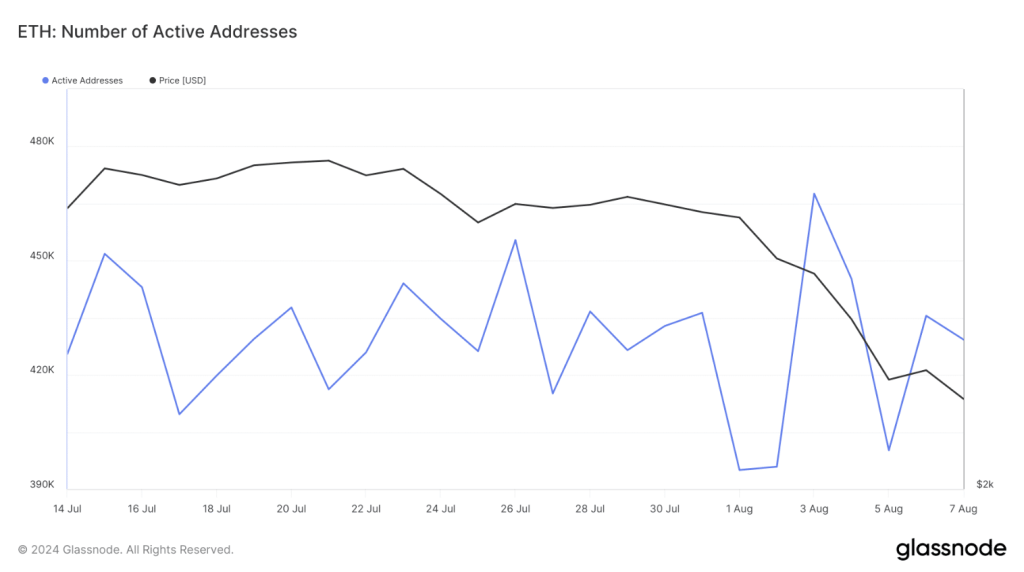The height and width of the screenshot is (572, 1024).
Task: Click the blue line's highest peak on 3 Aug
Action: (814, 193)
